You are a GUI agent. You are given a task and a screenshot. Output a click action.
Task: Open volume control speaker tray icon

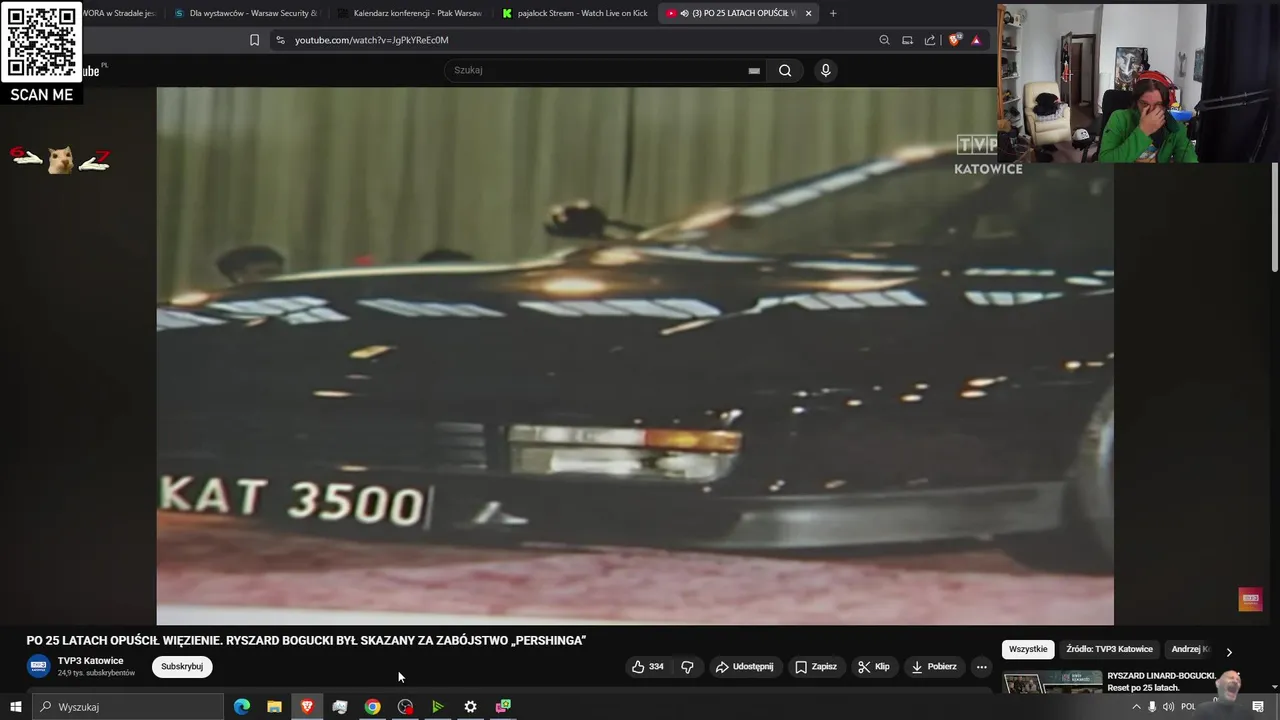click(1168, 706)
